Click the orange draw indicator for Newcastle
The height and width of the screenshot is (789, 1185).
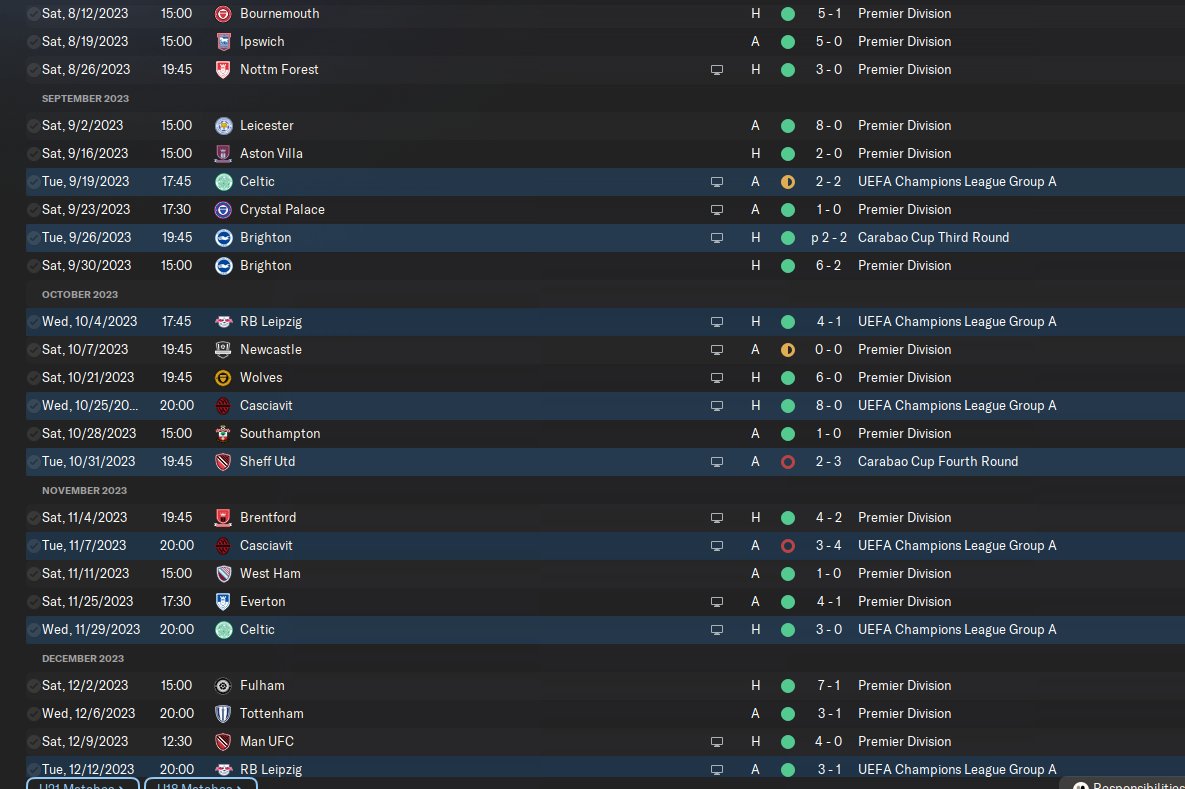(x=788, y=350)
